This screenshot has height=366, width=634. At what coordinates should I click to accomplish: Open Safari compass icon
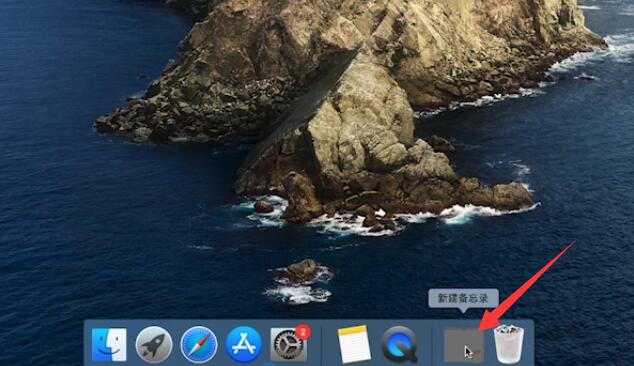199,345
